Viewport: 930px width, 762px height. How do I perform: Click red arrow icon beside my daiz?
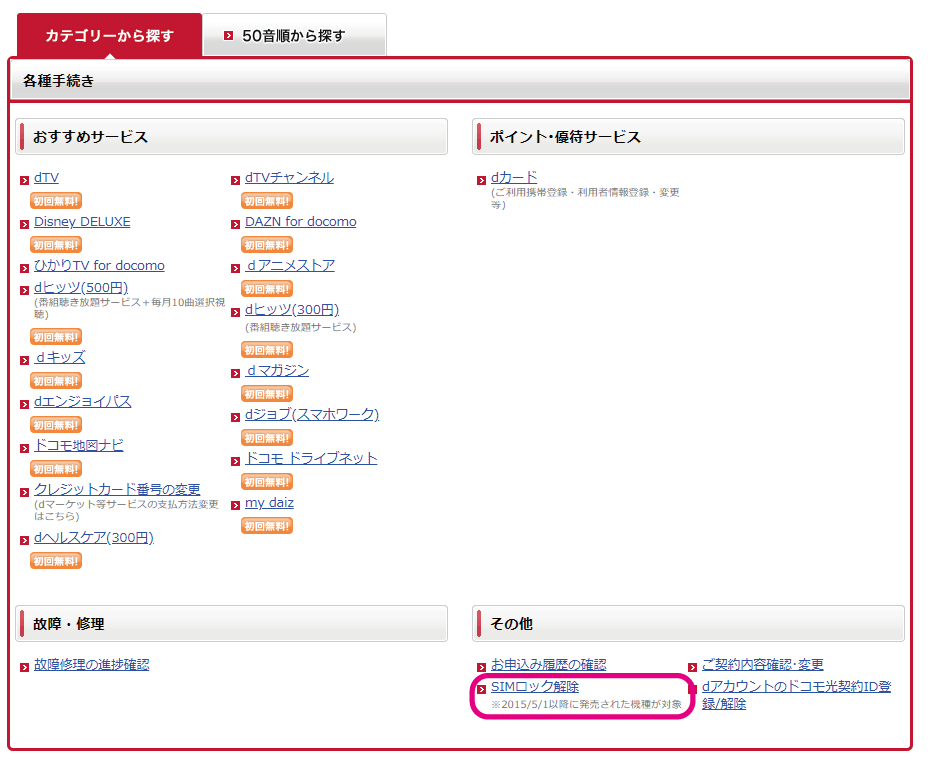pos(235,505)
